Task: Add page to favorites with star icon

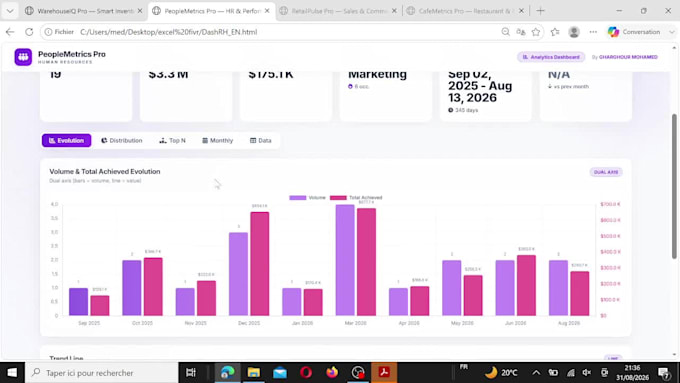Action: [x=536, y=32]
